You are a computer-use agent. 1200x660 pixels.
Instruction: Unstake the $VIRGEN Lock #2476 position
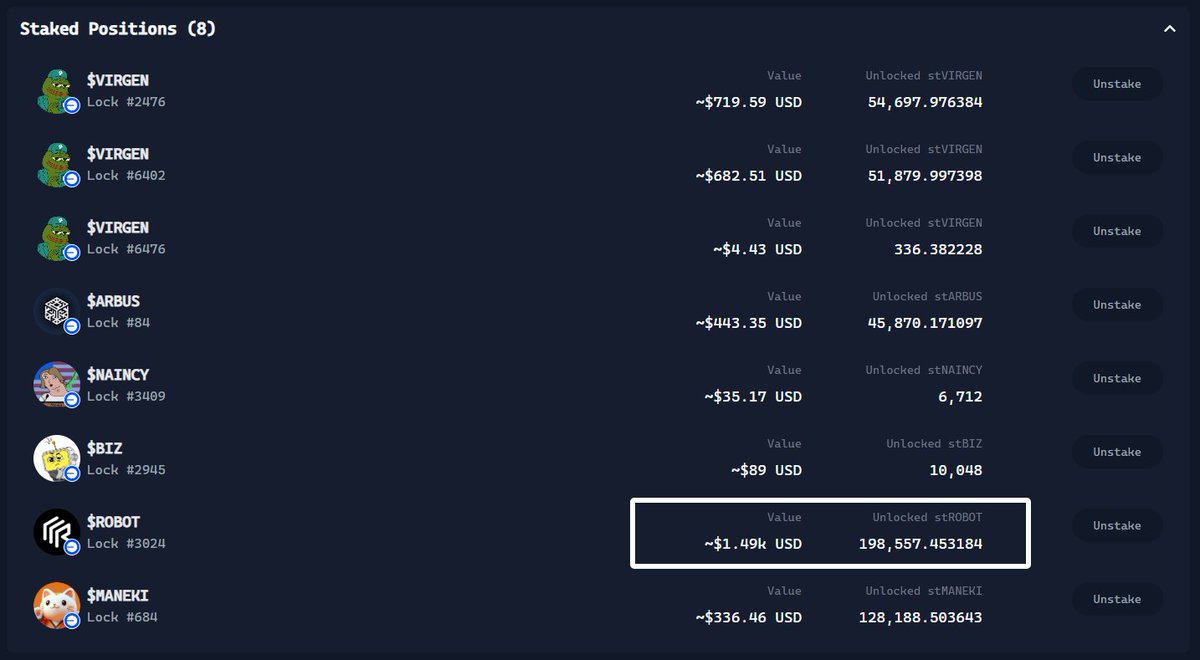click(1117, 84)
